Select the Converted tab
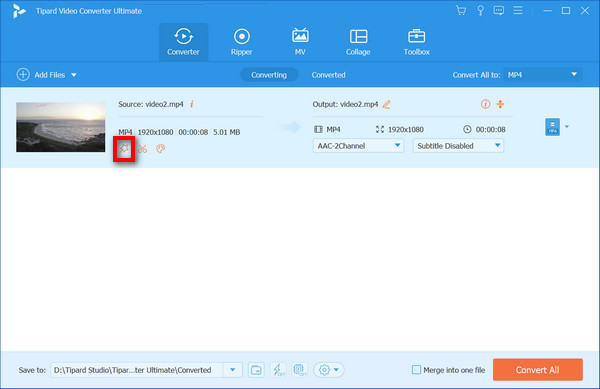 [x=328, y=75]
